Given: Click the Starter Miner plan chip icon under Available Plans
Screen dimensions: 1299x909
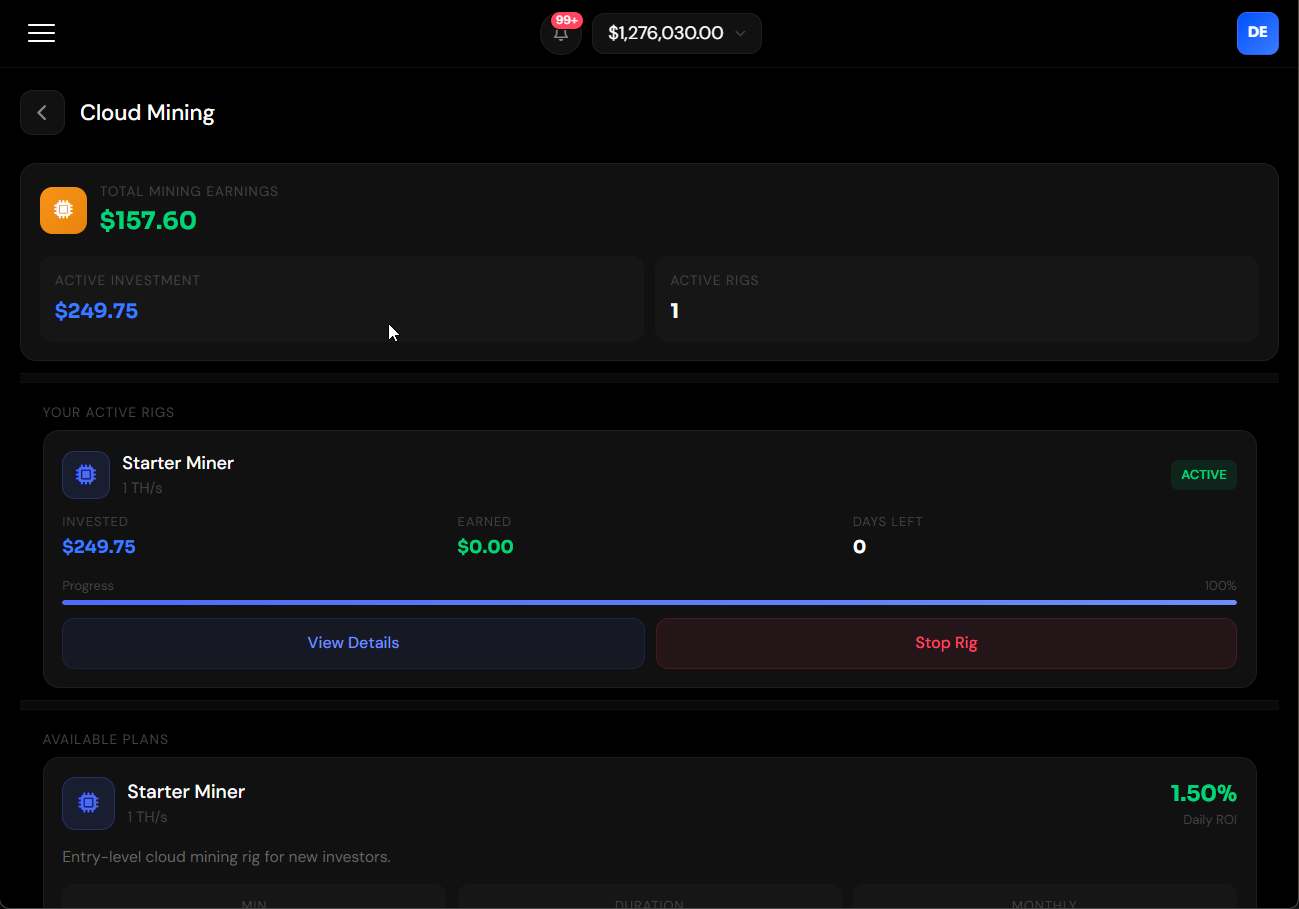Looking at the screenshot, I should (88, 803).
